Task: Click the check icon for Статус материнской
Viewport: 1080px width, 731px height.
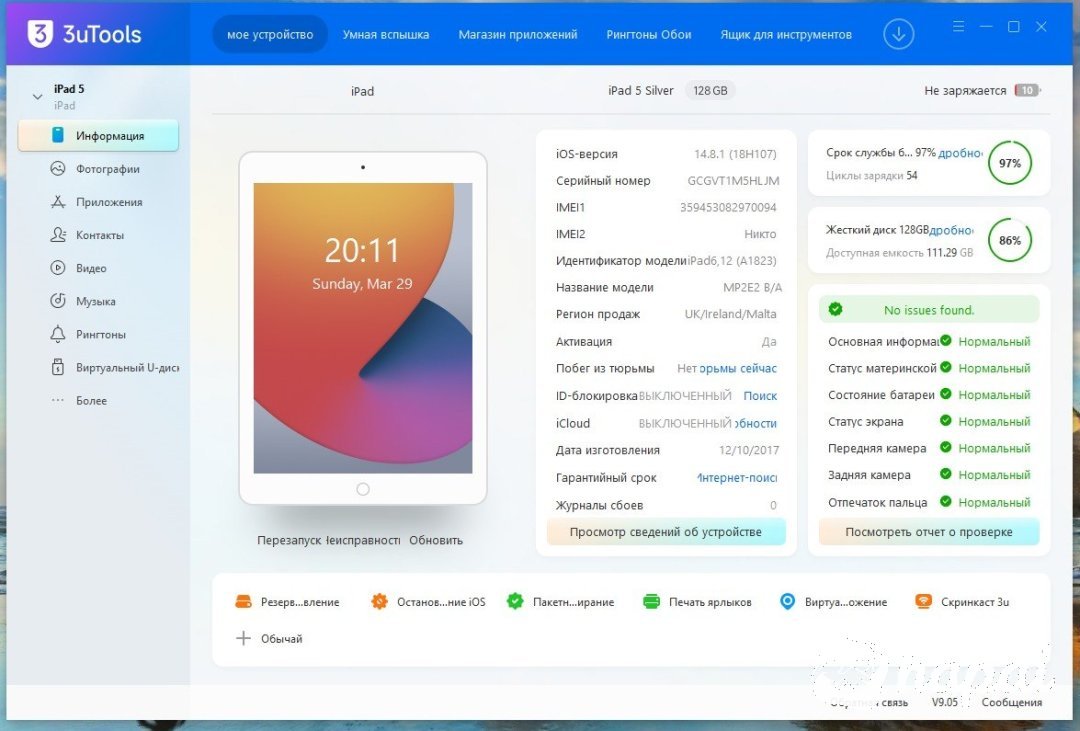Action: (946, 367)
